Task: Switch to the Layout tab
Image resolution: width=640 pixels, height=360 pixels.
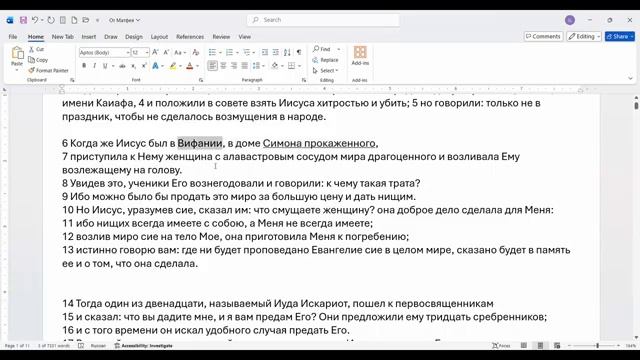Action: [x=159, y=37]
